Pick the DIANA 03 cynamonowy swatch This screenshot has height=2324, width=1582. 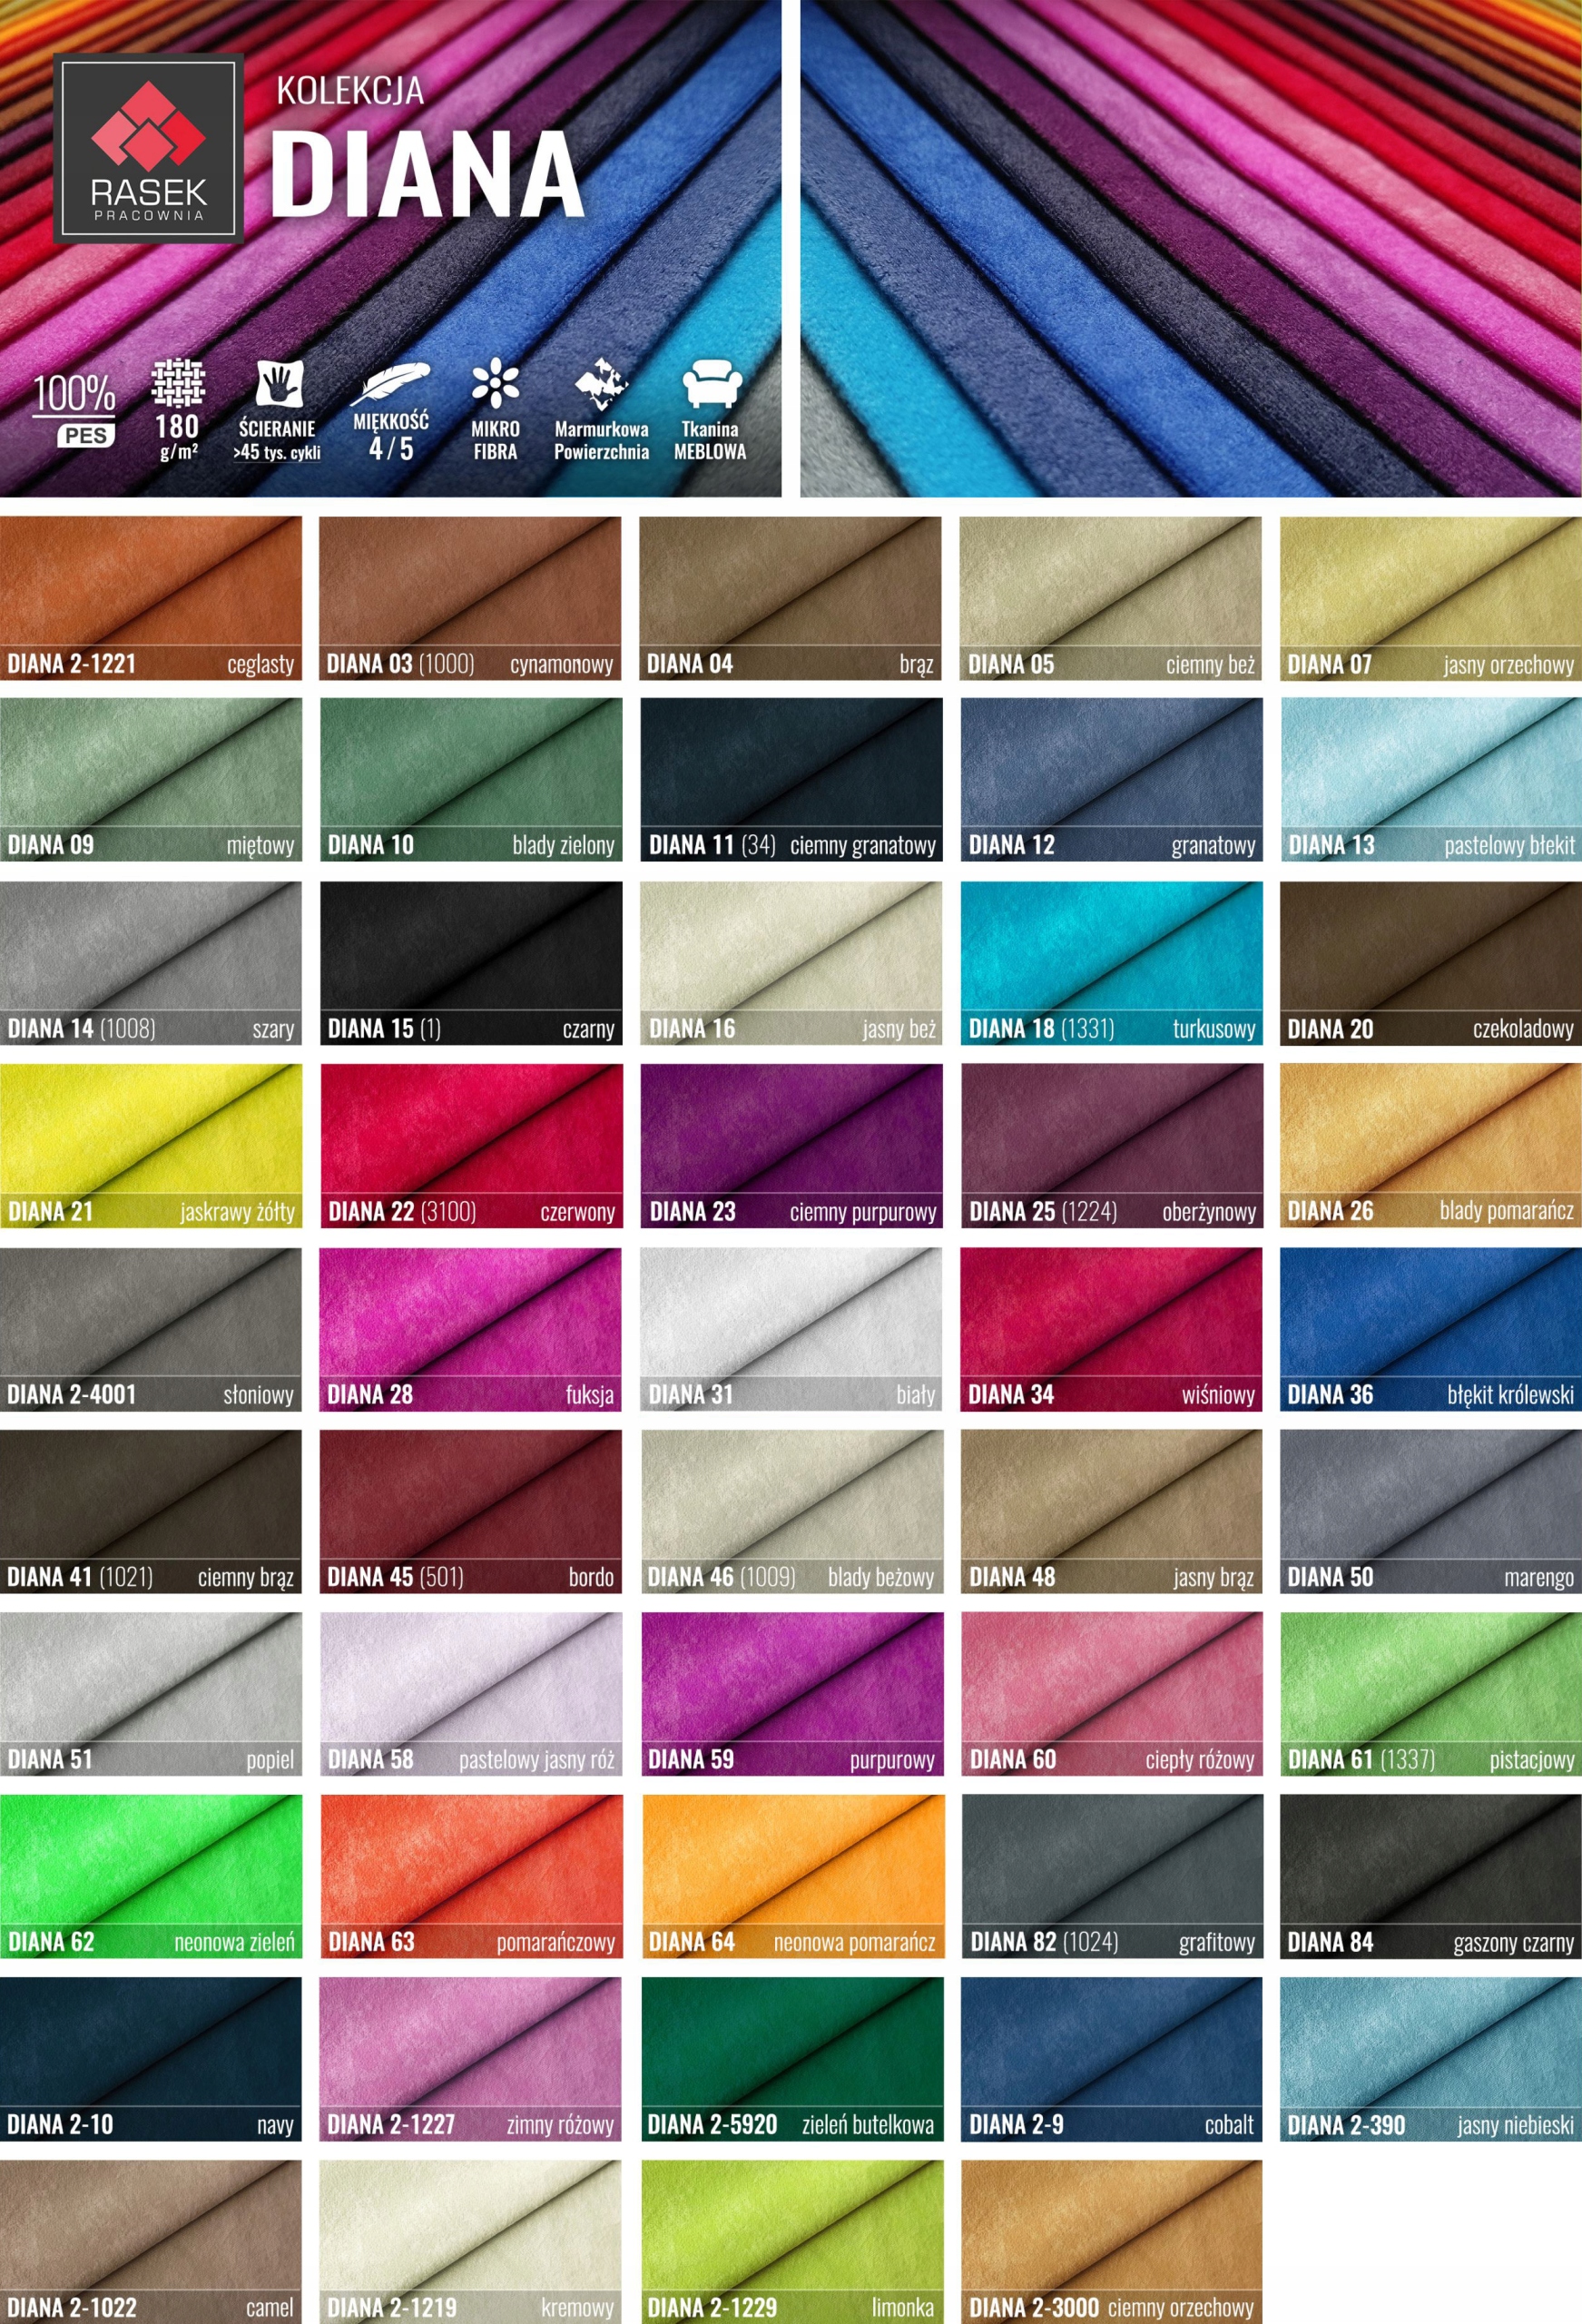point(470,598)
